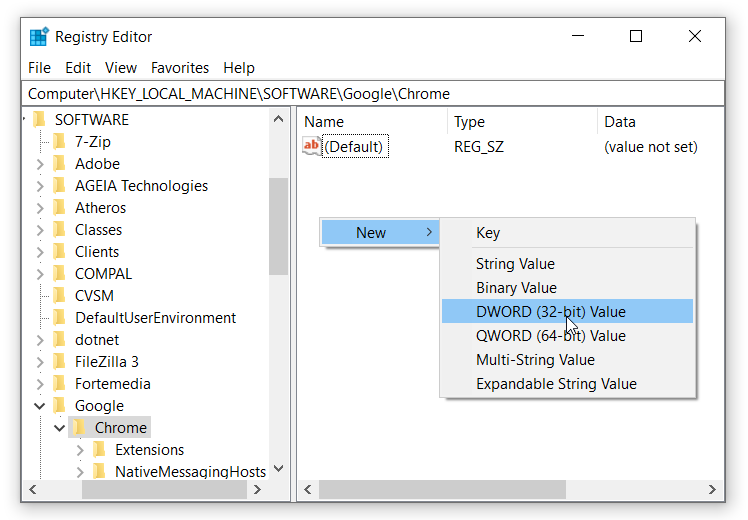This screenshot has height=520, width=748.
Task: Click the FileZilla 3 folder icon
Action: (60, 361)
